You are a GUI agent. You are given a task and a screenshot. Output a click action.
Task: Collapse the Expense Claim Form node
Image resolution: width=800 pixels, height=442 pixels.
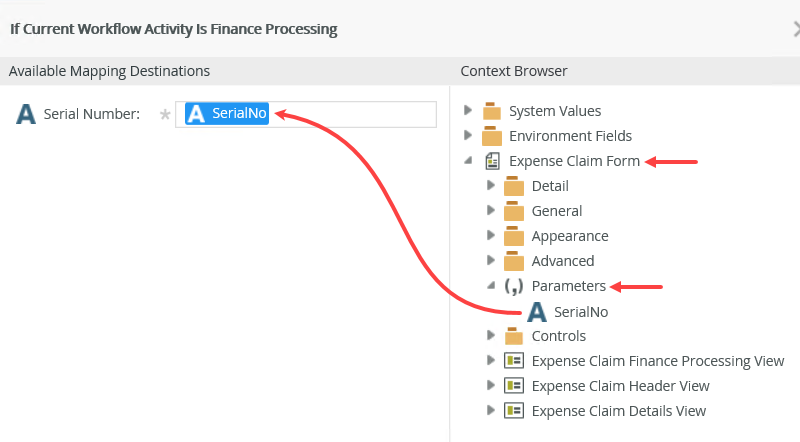coord(468,161)
